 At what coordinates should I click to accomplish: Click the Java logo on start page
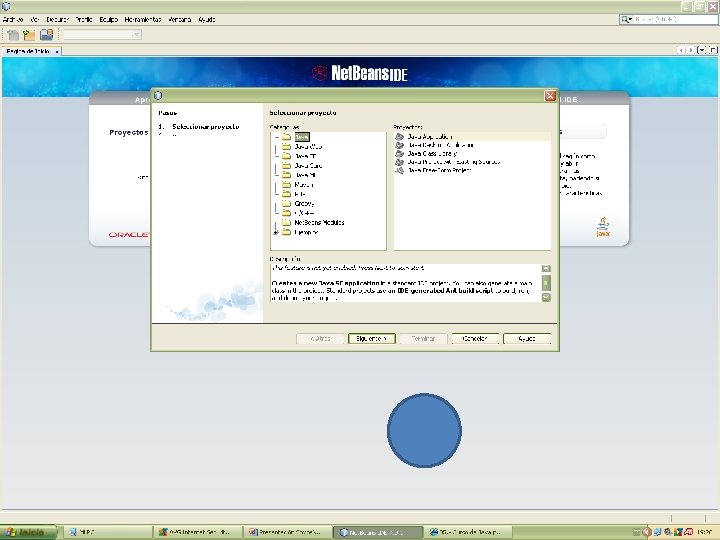click(x=603, y=226)
